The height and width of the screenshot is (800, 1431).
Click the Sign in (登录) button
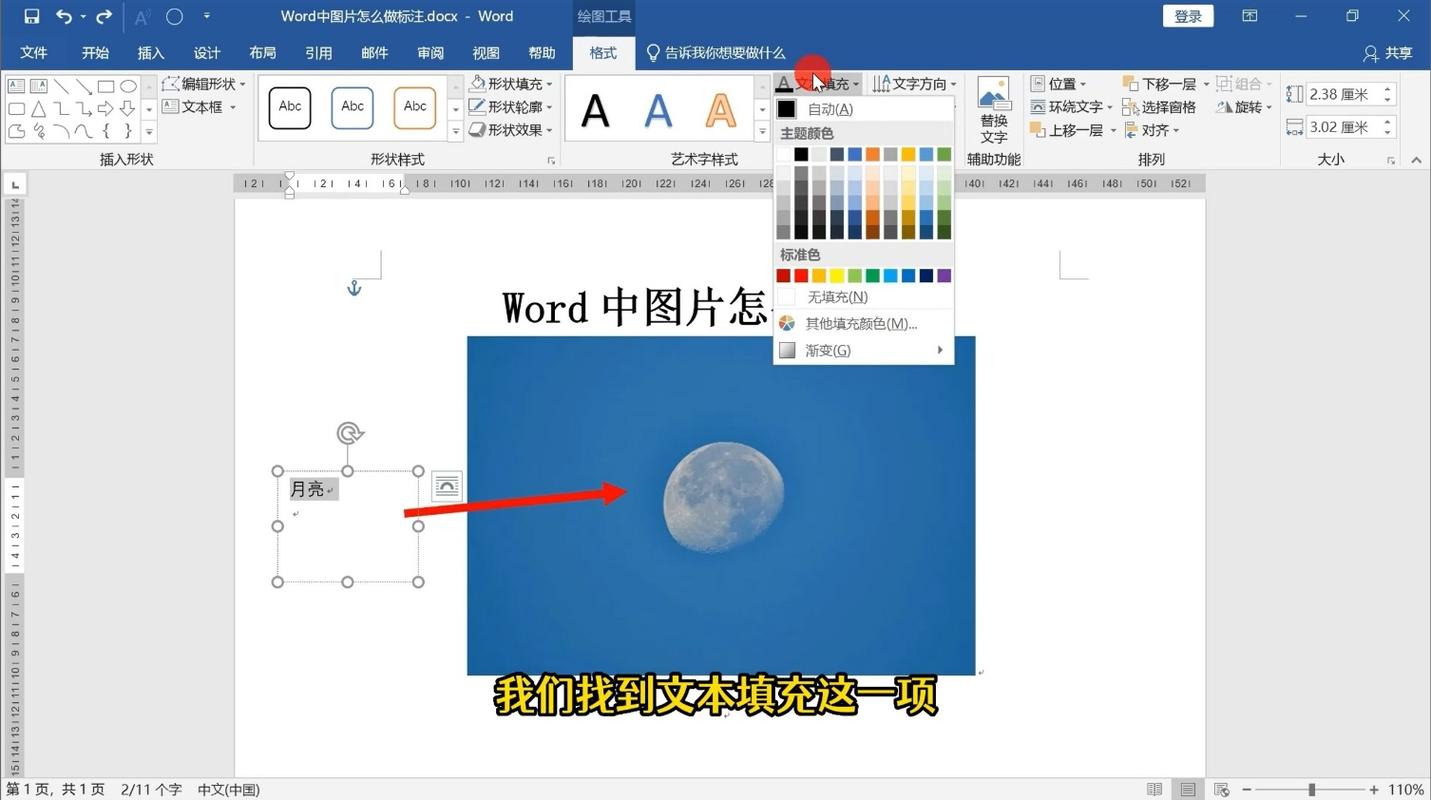pos(1188,16)
